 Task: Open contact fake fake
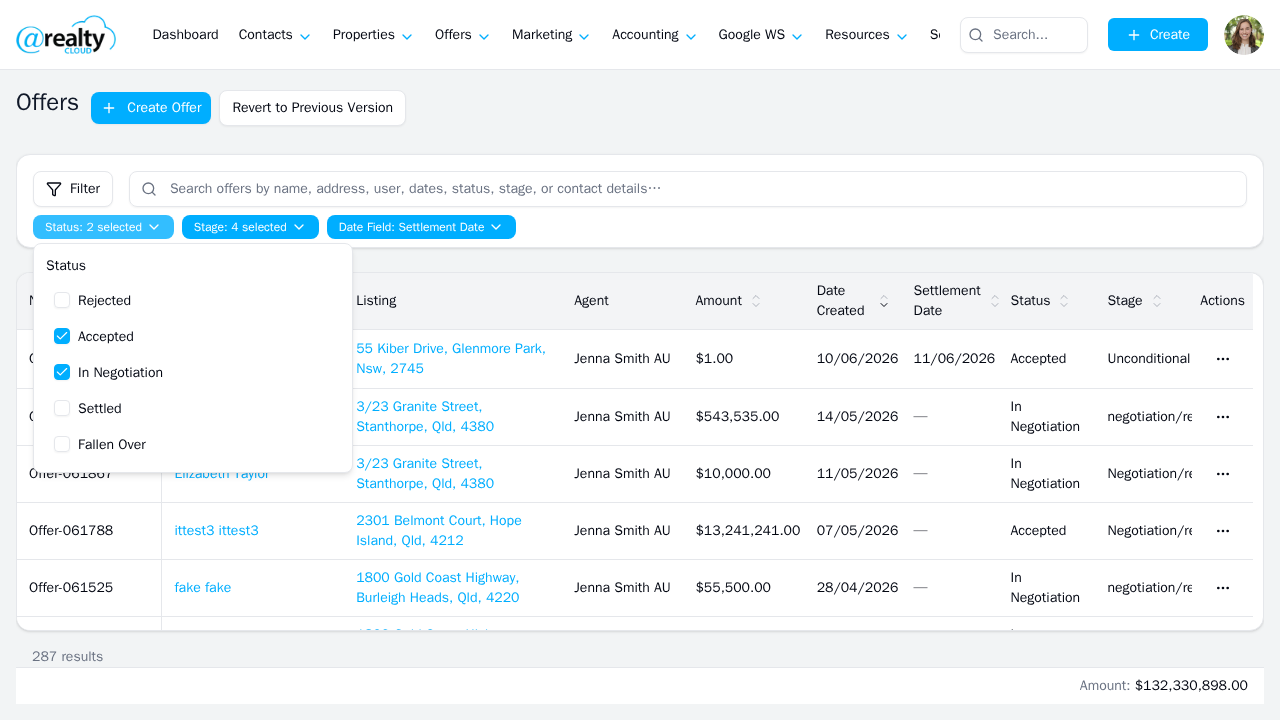(203, 588)
